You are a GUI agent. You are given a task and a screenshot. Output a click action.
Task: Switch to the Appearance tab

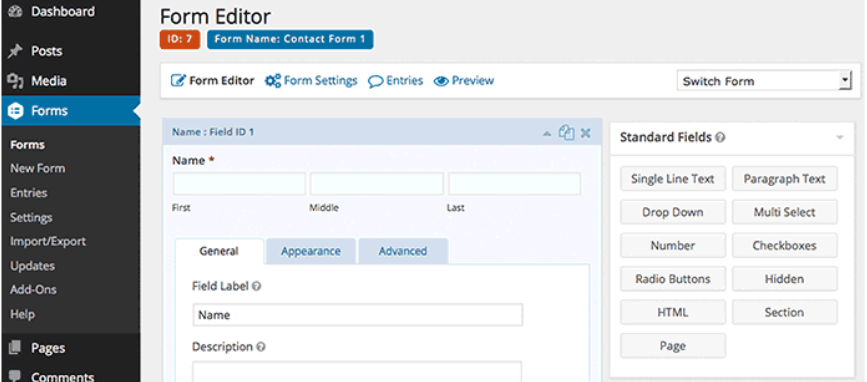311,251
